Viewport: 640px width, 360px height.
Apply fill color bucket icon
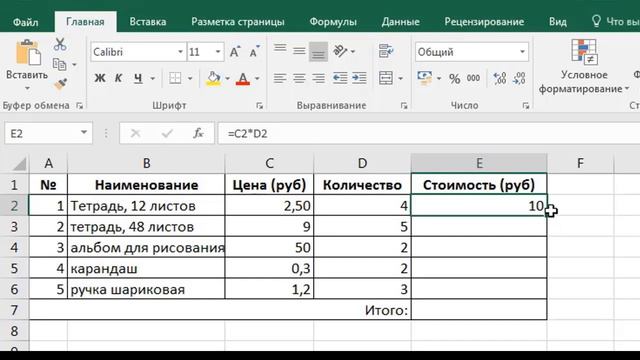point(213,78)
